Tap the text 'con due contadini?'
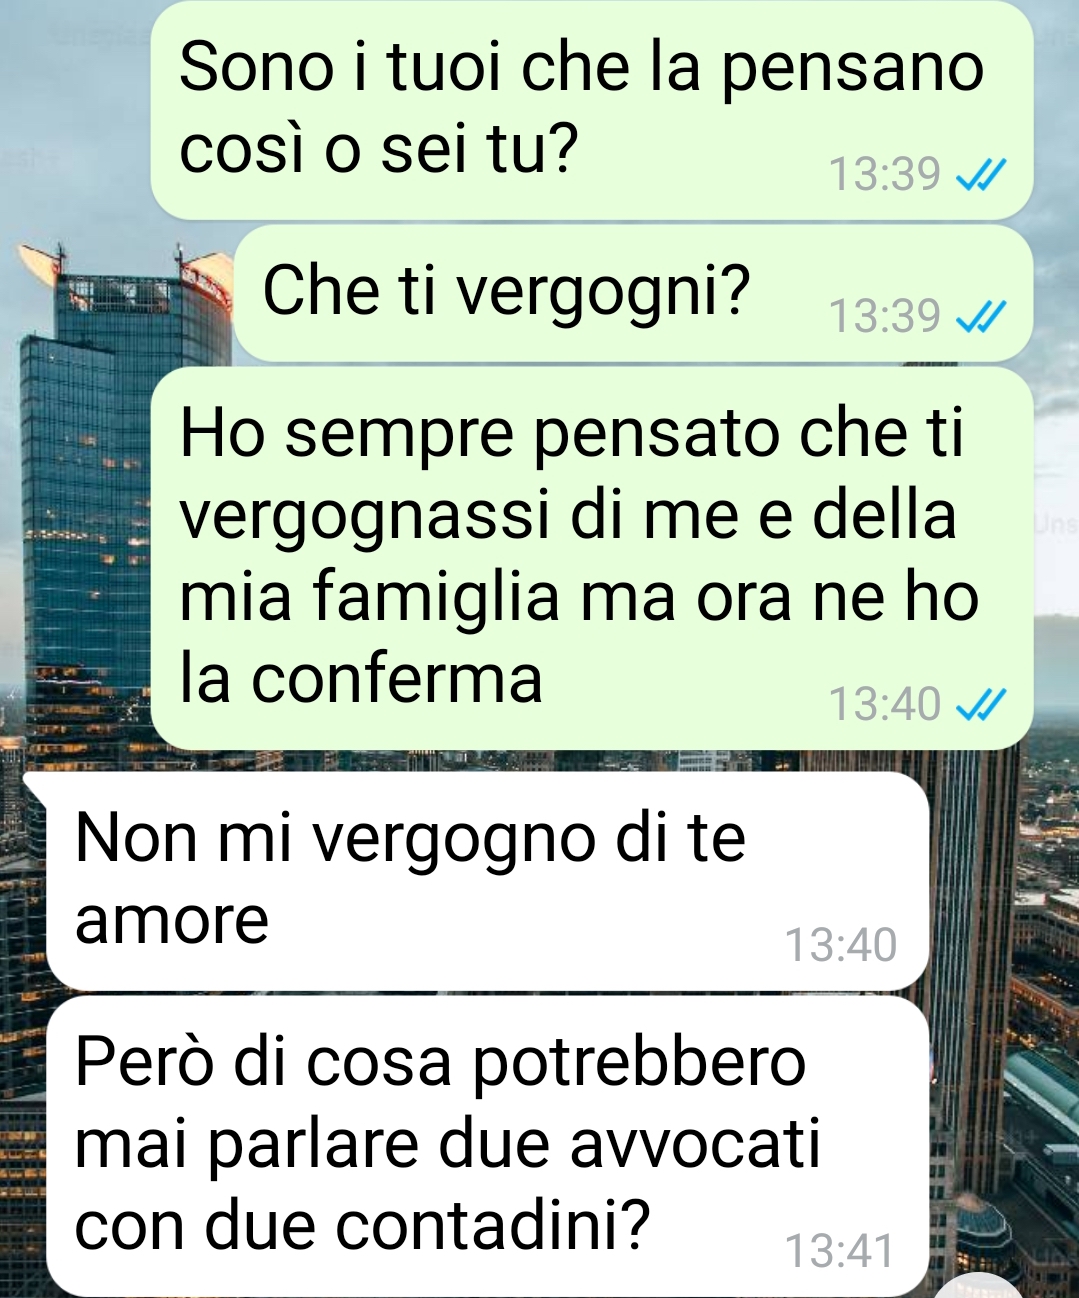 (362, 1225)
